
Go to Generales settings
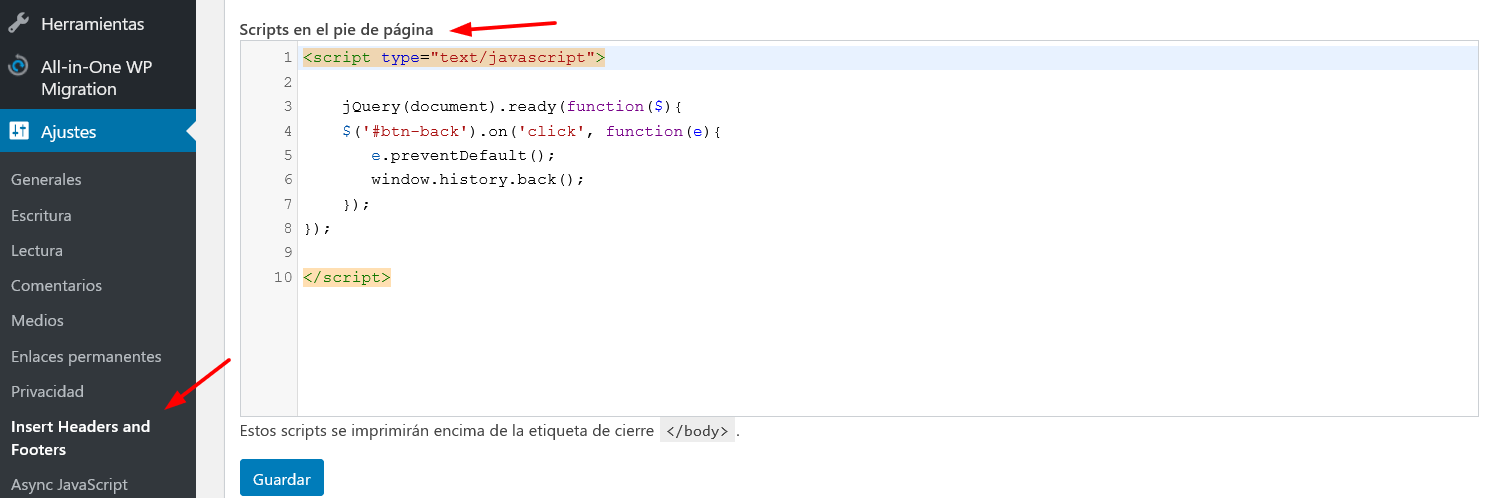tap(46, 180)
